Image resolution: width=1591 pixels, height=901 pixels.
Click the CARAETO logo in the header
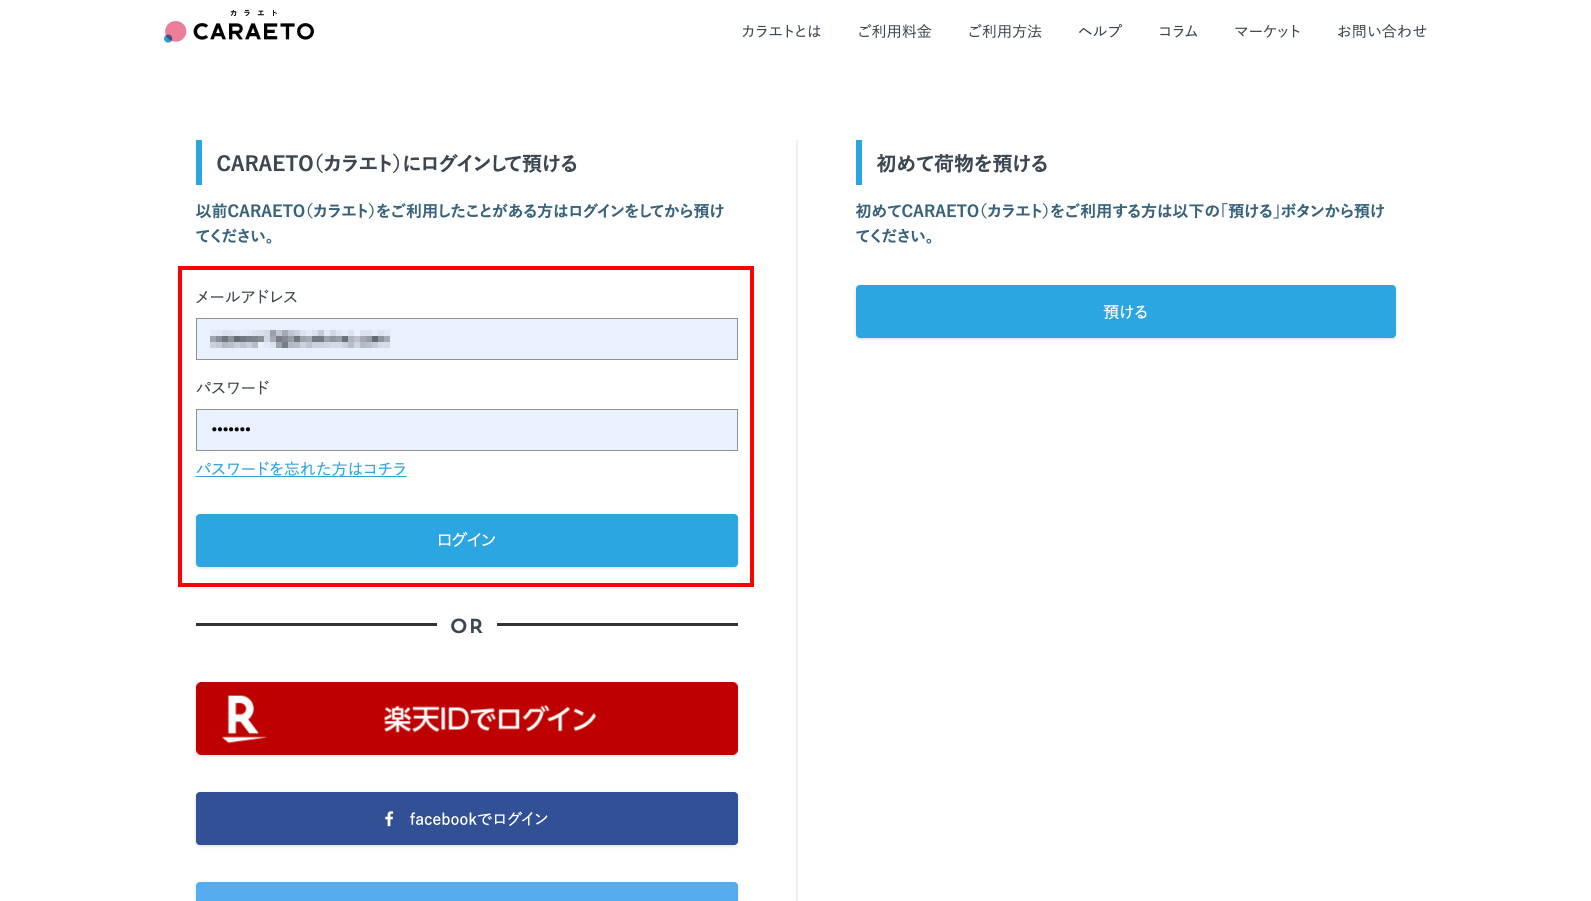point(239,28)
